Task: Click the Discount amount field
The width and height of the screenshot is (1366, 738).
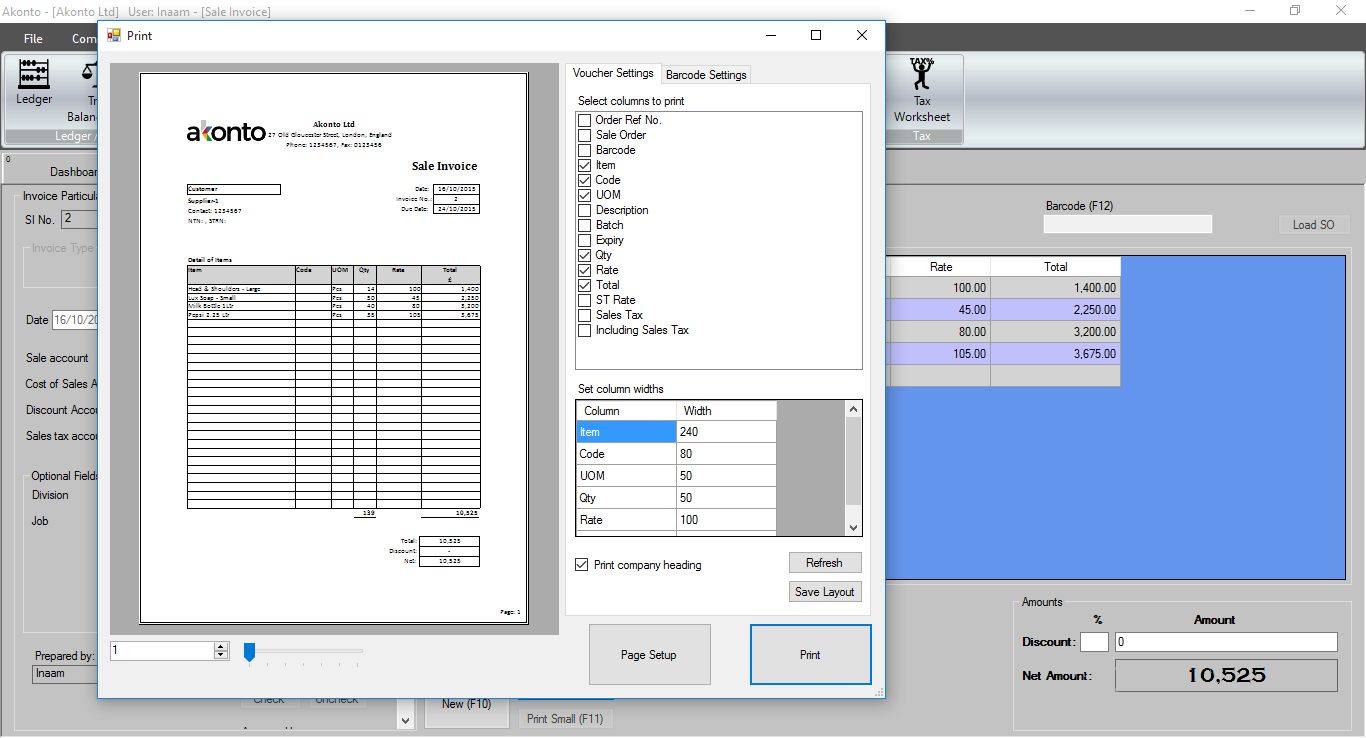Action: (x=1225, y=642)
